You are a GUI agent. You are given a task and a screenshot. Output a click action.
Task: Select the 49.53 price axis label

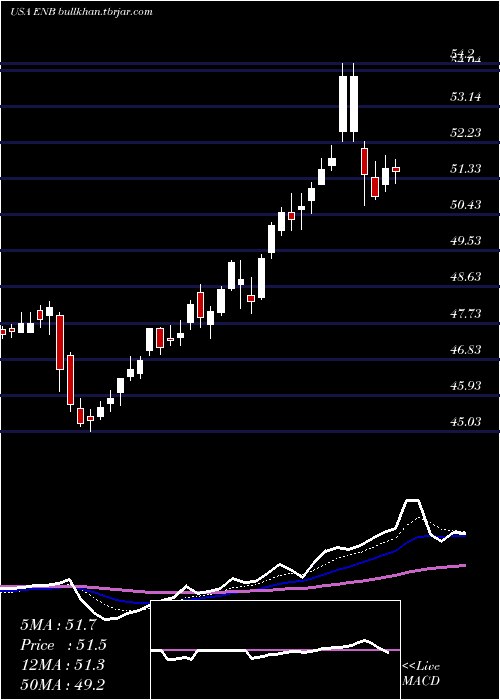466,241
